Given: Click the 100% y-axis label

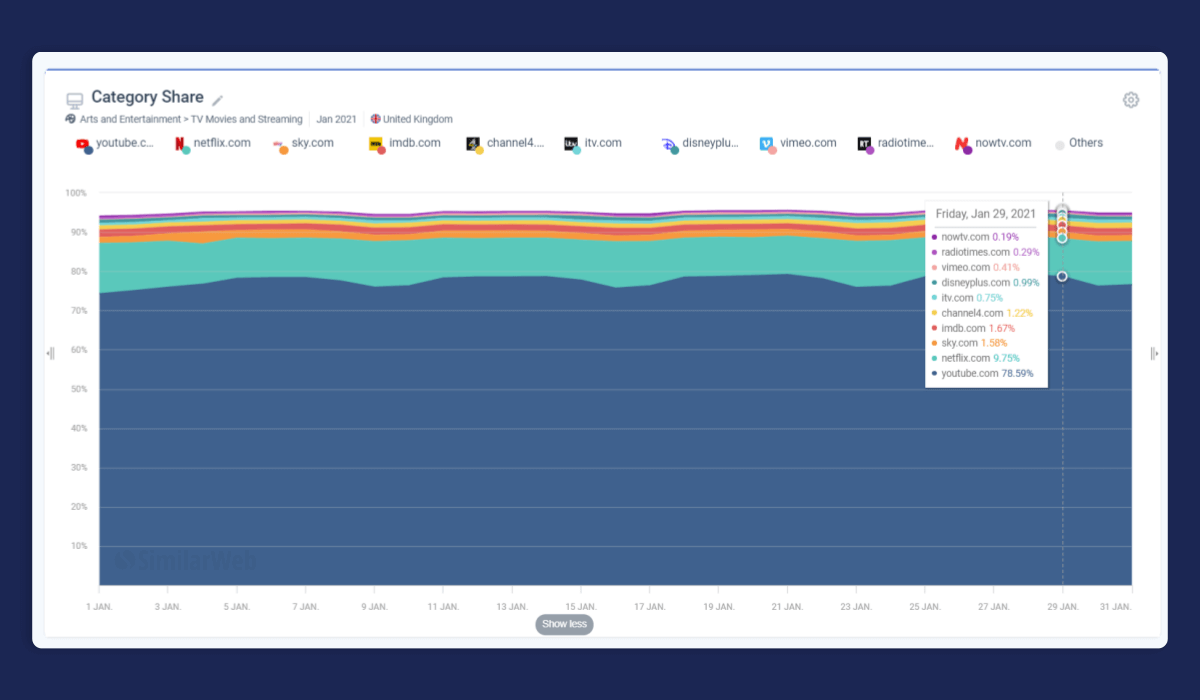Looking at the screenshot, I should point(76,193).
